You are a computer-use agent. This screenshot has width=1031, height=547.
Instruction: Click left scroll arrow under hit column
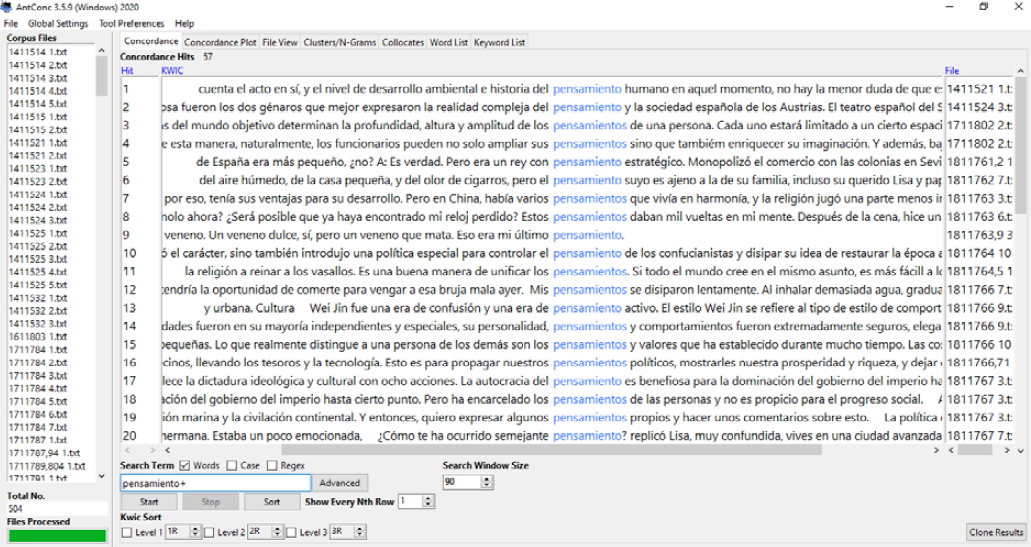(x=125, y=451)
